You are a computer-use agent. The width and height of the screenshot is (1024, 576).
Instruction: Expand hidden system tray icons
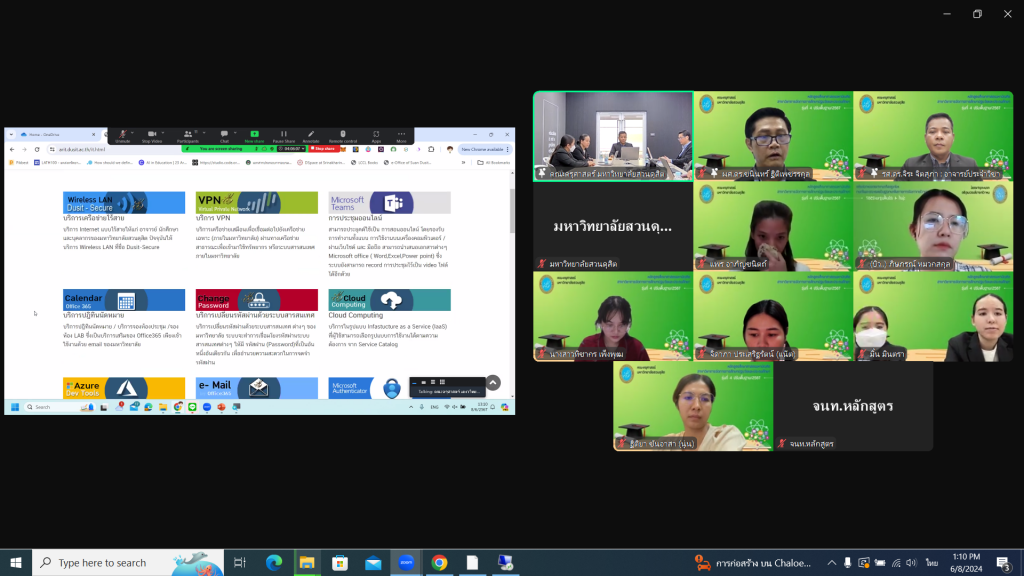tap(832, 563)
